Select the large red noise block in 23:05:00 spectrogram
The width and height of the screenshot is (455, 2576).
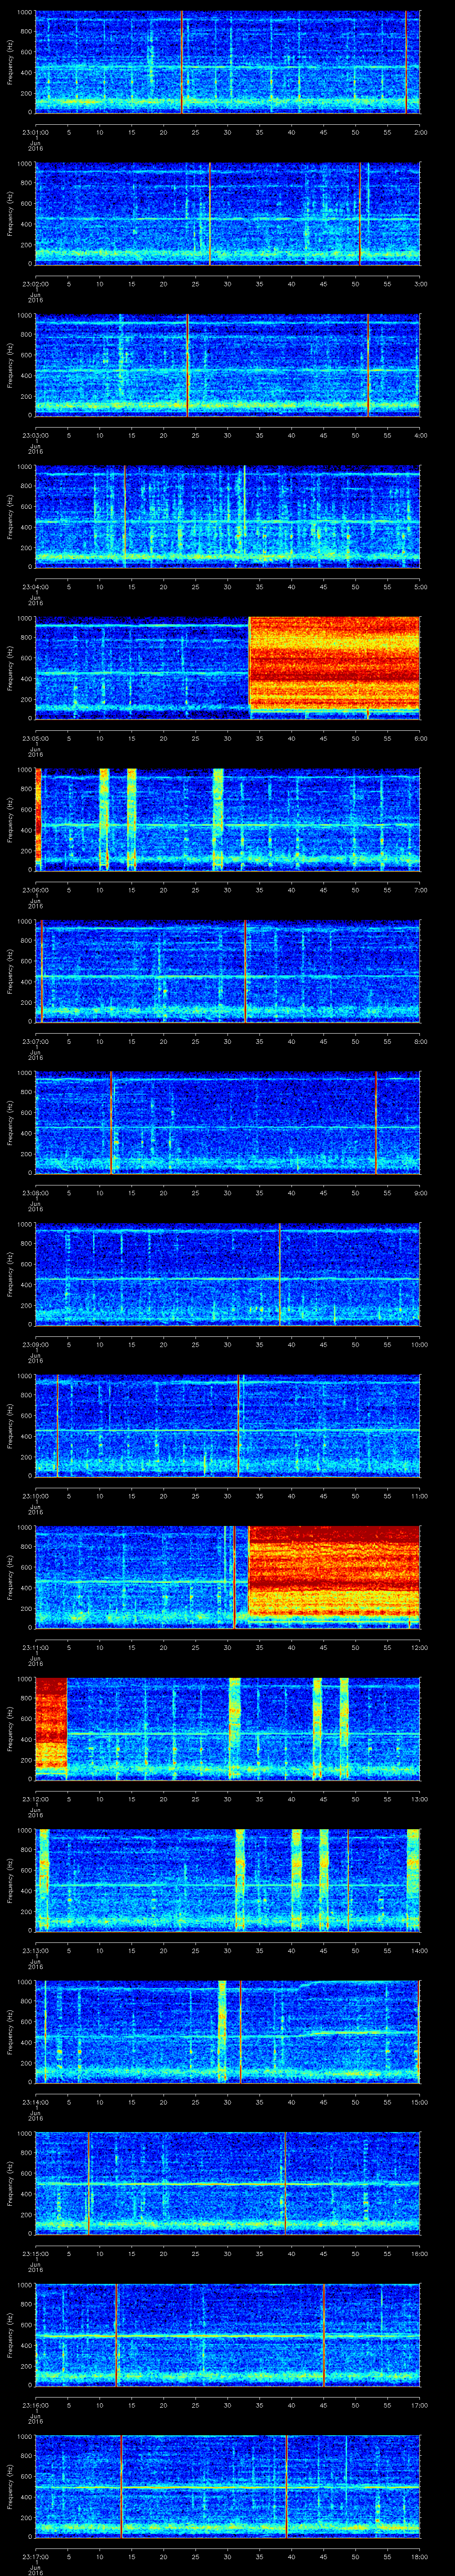(334, 663)
